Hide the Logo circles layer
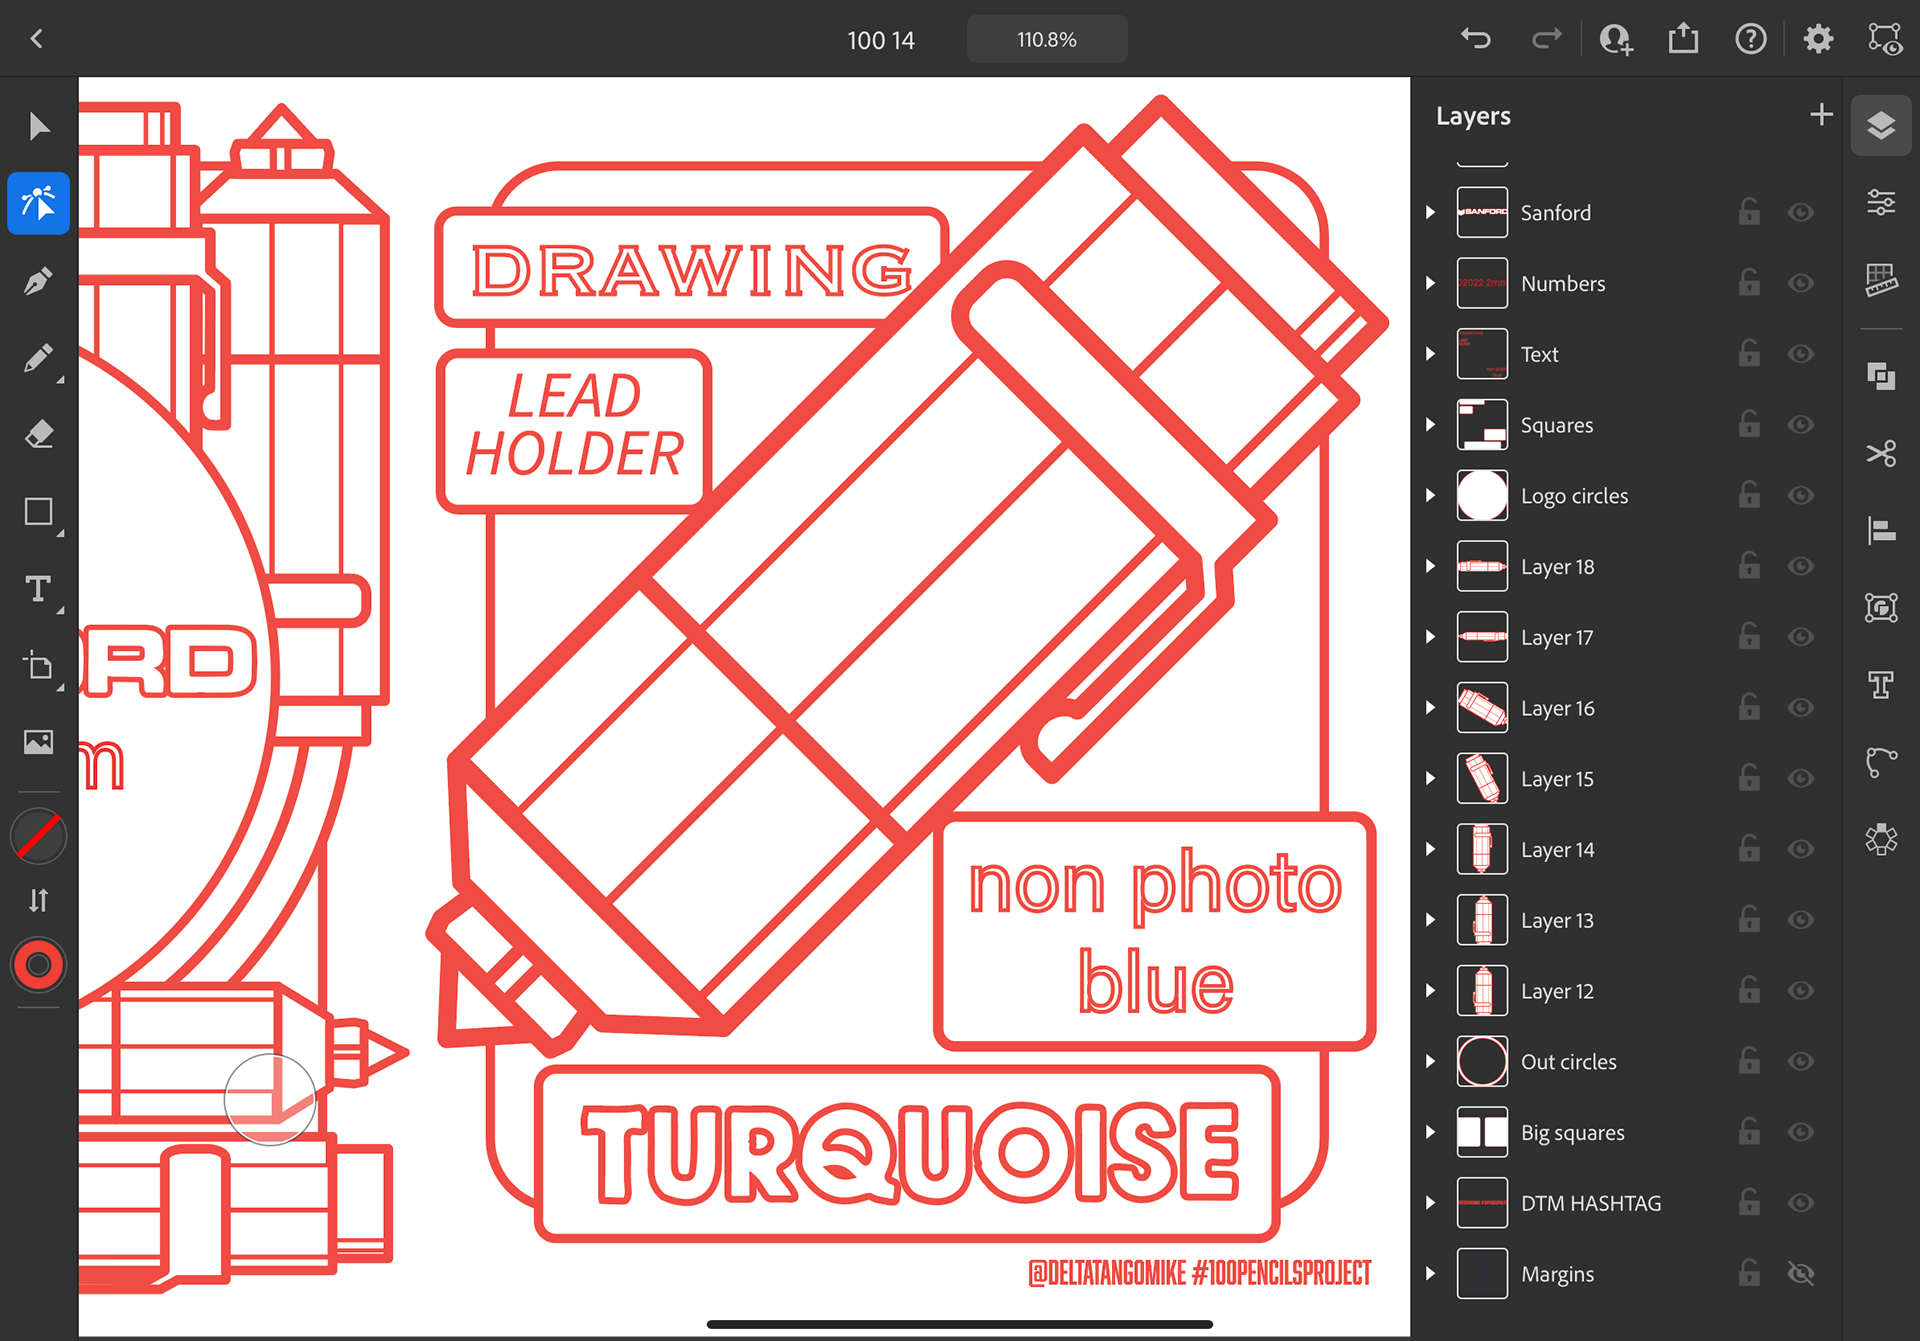Screen dimensions: 1920x1341 pyautogui.click(x=1801, y=496)
